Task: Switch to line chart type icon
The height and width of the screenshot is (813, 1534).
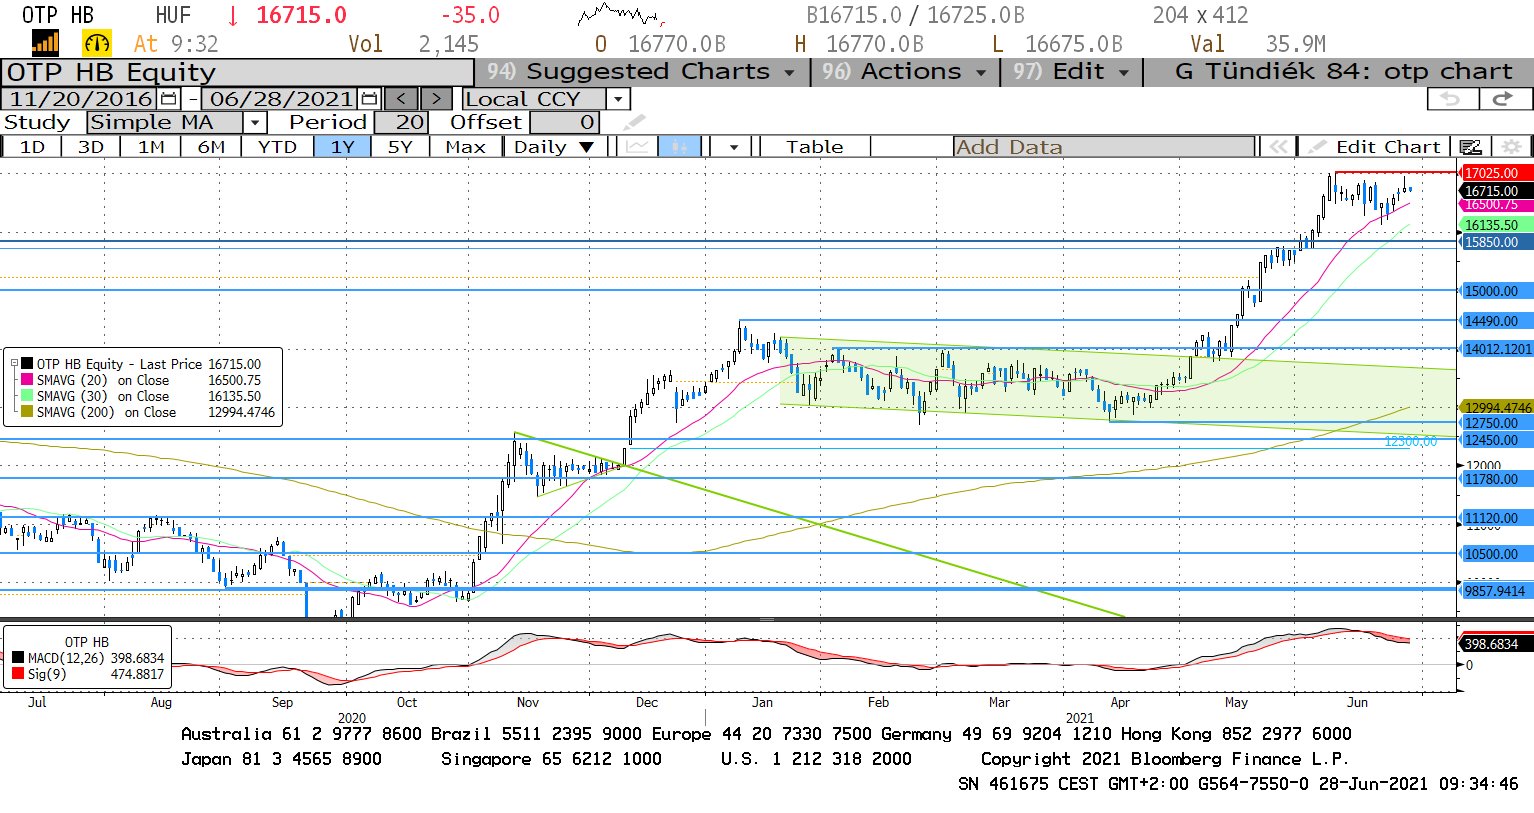Action: coord(637,147)
